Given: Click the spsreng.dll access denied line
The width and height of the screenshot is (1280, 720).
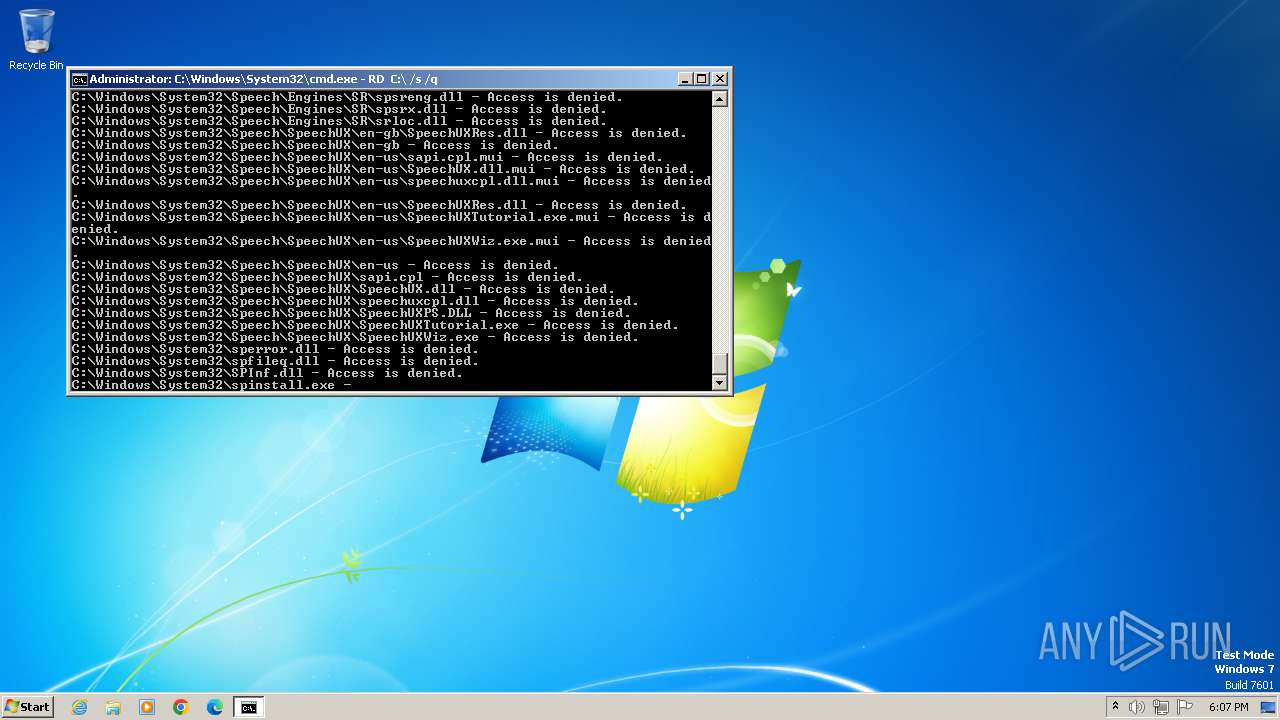Looking at the screenshot, I should [x=347, y=97].
